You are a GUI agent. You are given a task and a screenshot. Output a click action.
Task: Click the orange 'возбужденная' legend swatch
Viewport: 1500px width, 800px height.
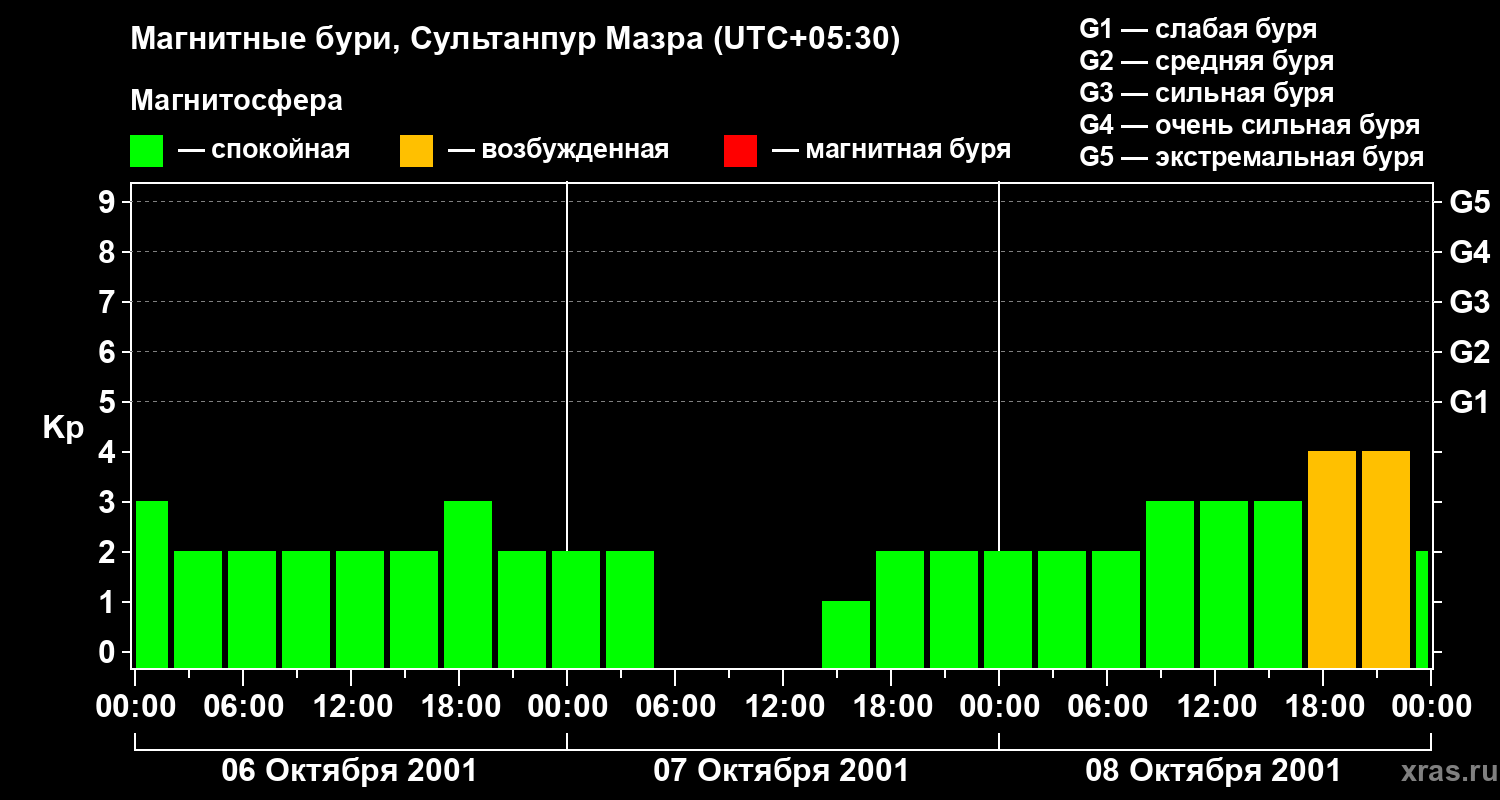[x=416, y=151]
